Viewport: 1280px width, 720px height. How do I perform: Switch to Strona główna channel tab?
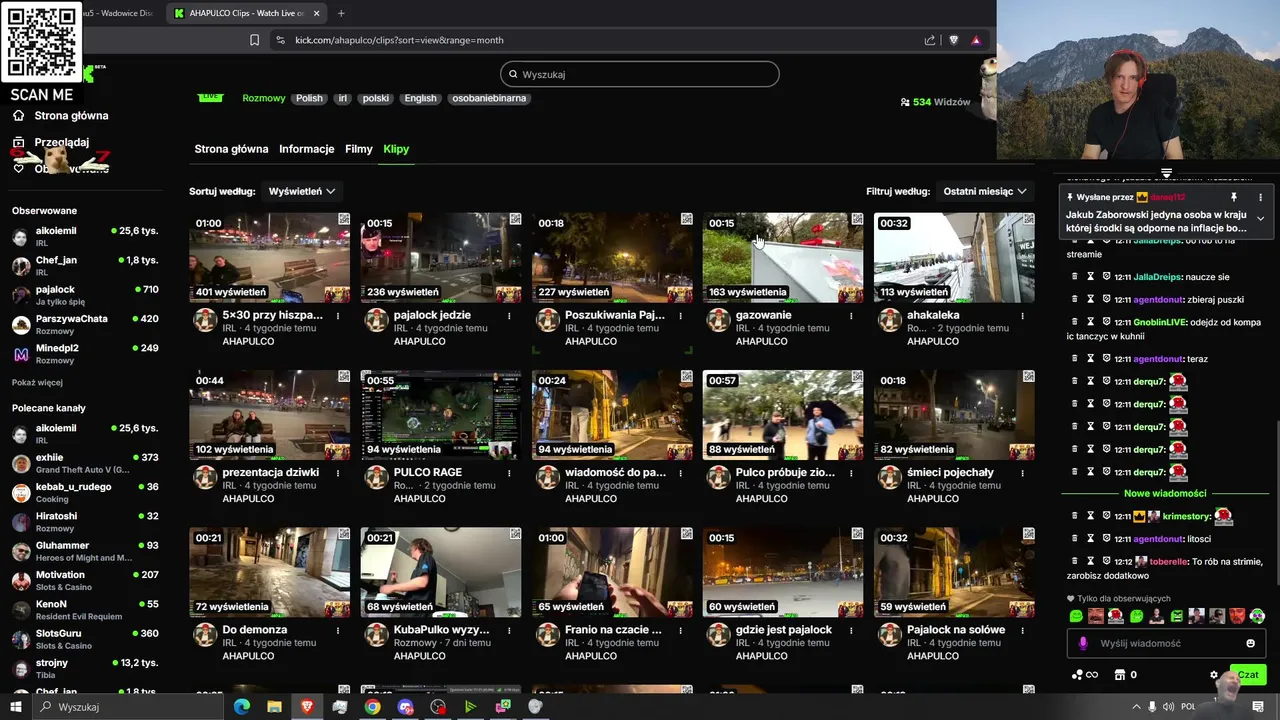pos(231,149)
